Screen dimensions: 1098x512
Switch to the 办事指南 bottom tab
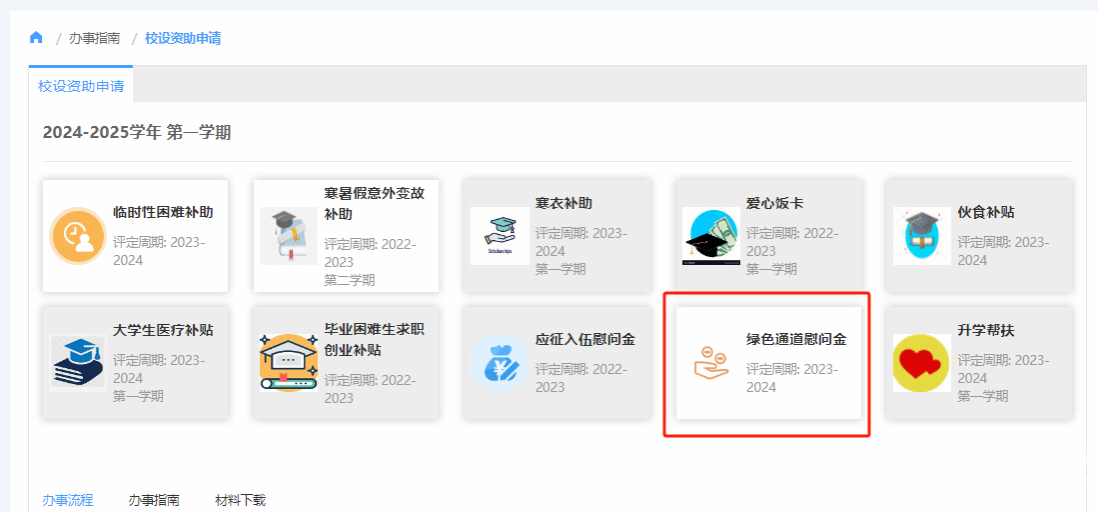point(154,500)
